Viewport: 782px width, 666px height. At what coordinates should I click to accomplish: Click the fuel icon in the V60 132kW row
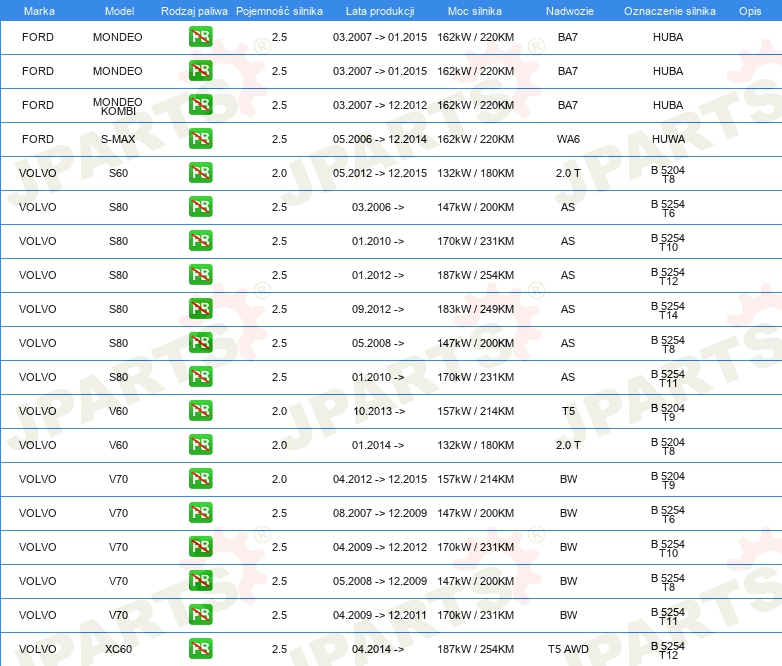(x=200, y=444)
